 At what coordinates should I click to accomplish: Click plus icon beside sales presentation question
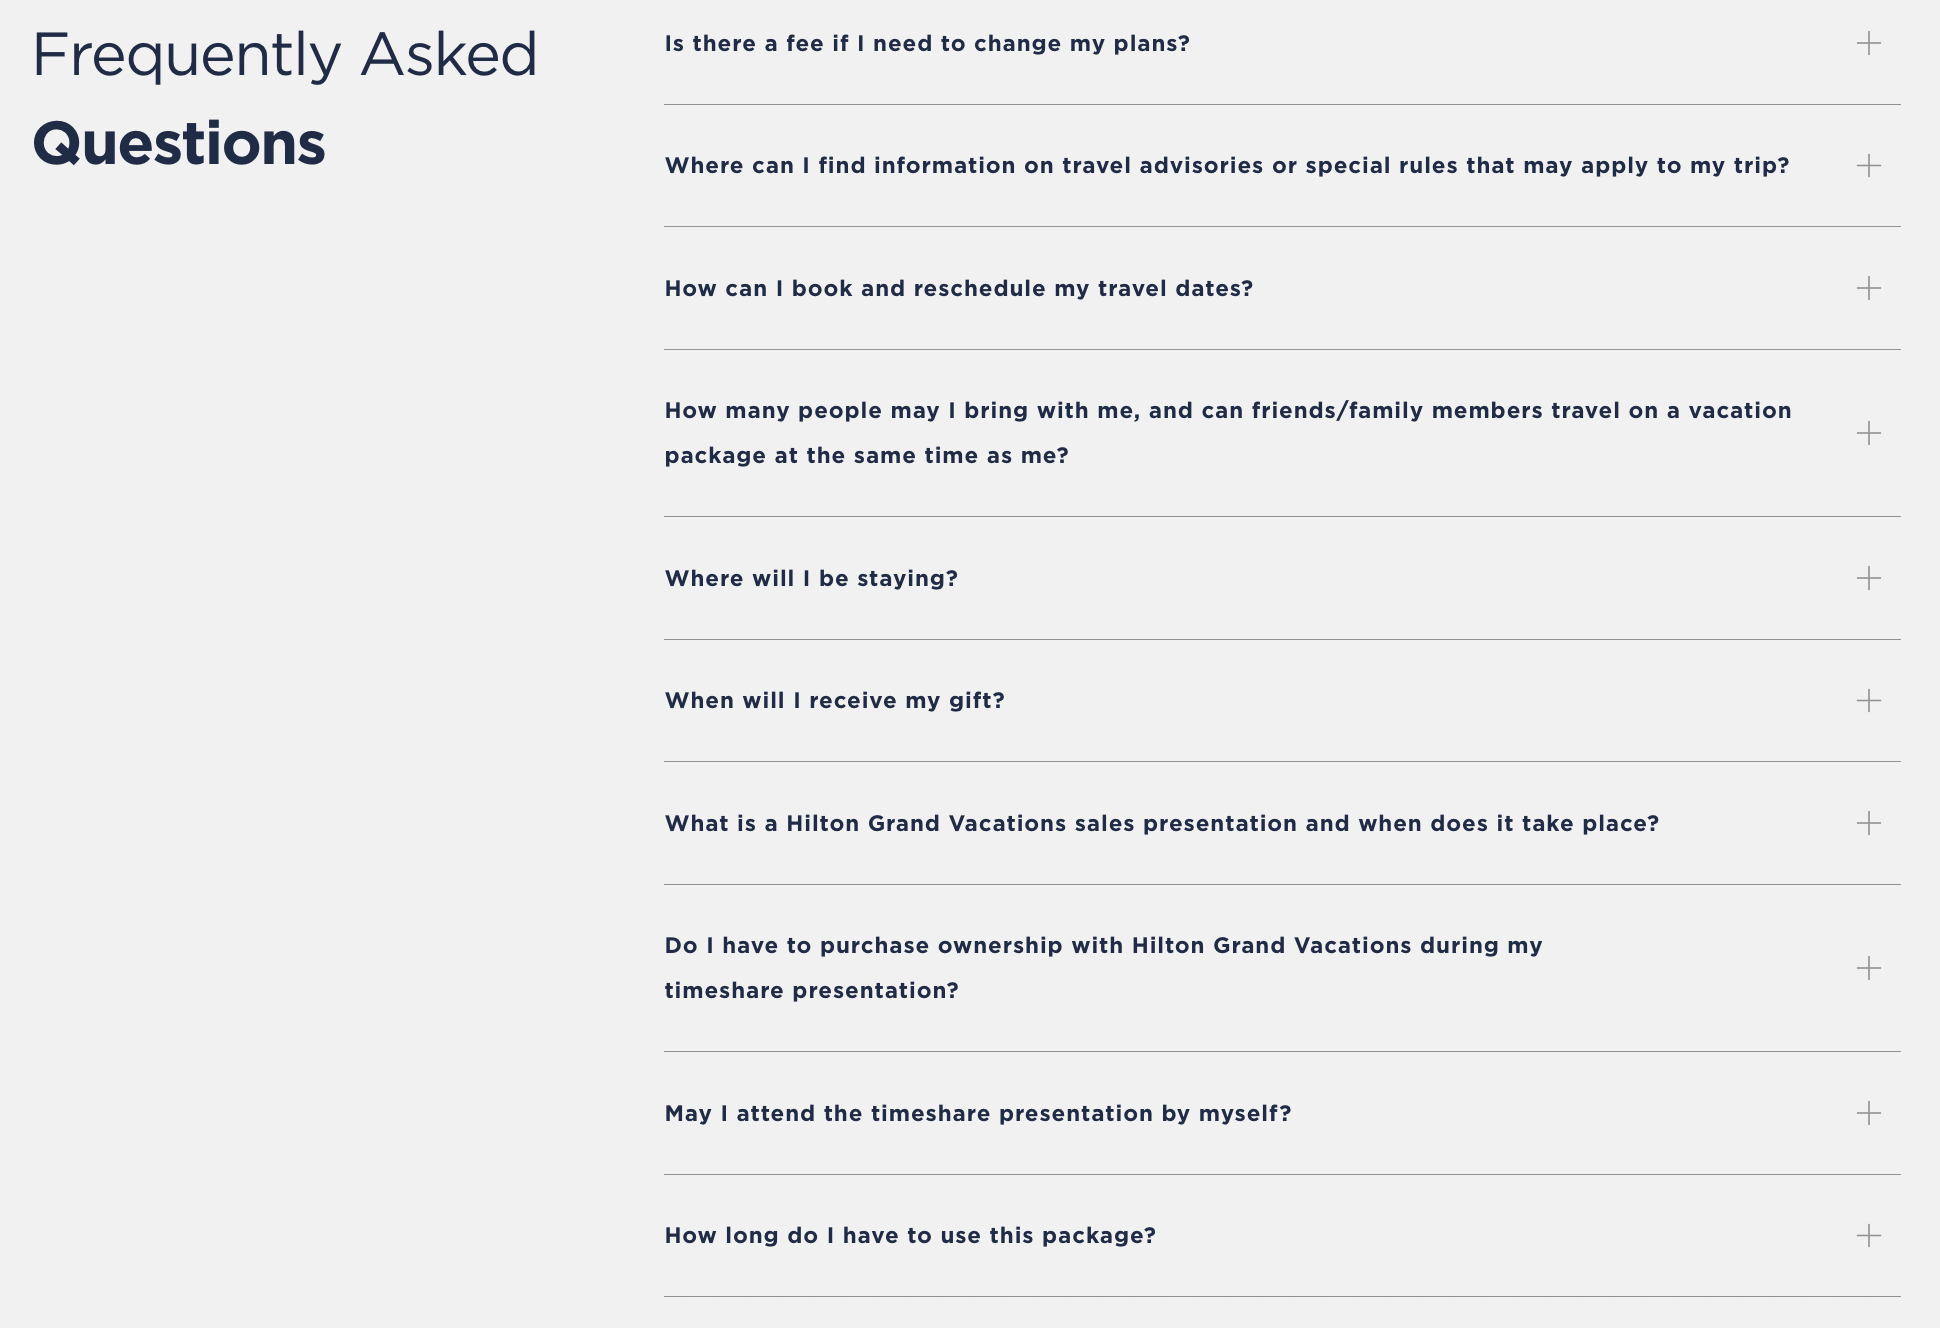tap(1868, 823)
